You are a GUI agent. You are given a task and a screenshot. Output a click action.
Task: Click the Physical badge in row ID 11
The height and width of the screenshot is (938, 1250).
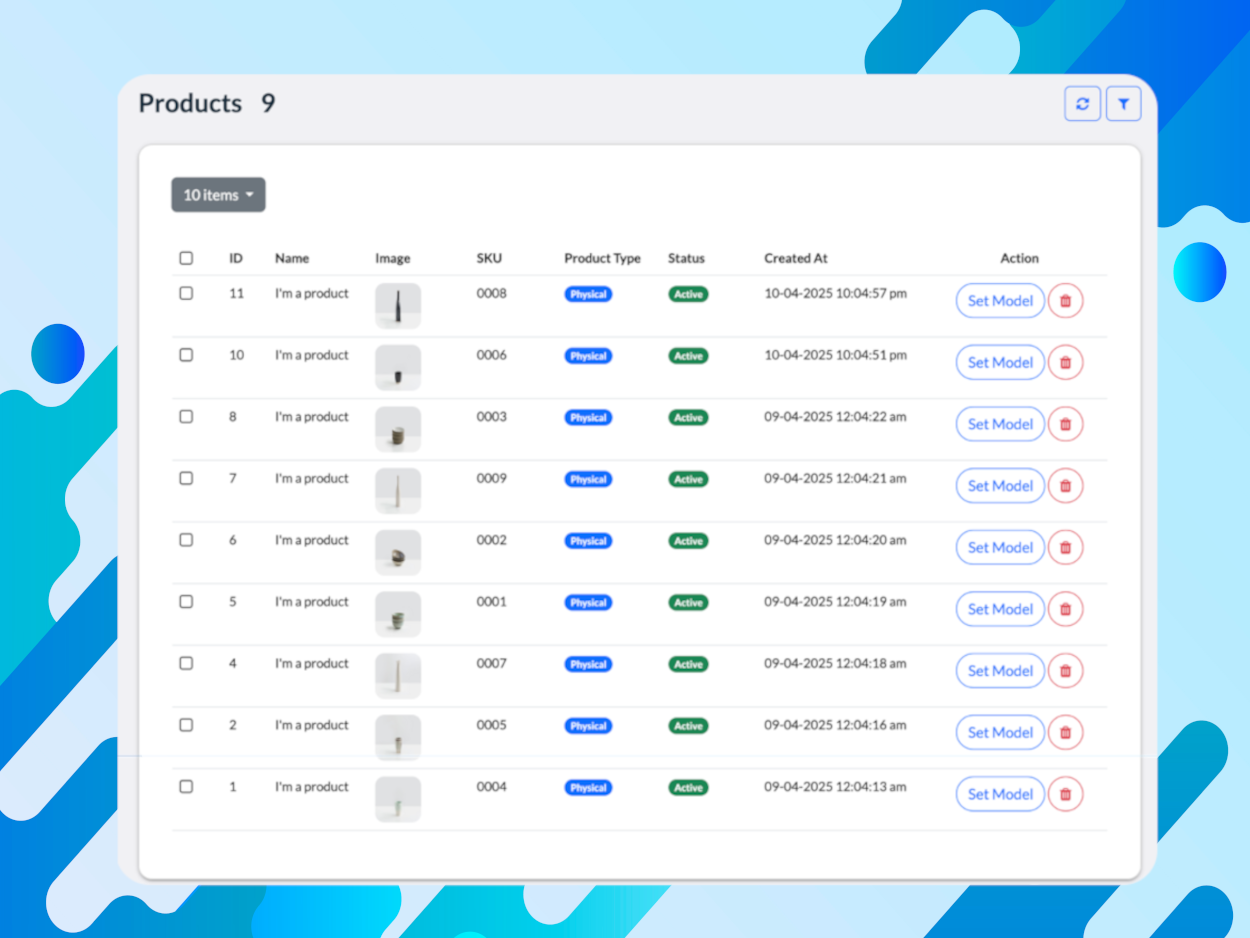tap(588, 294)
